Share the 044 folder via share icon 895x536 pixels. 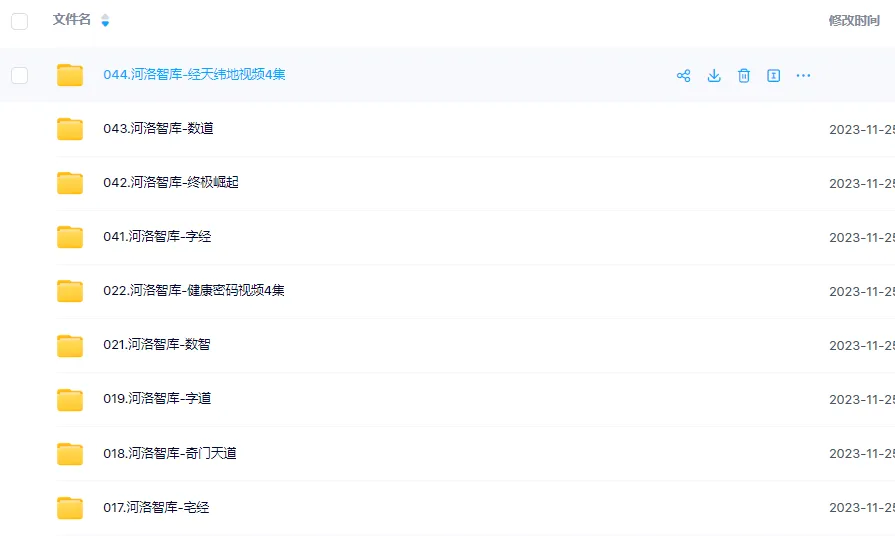[x=683, y=75]
